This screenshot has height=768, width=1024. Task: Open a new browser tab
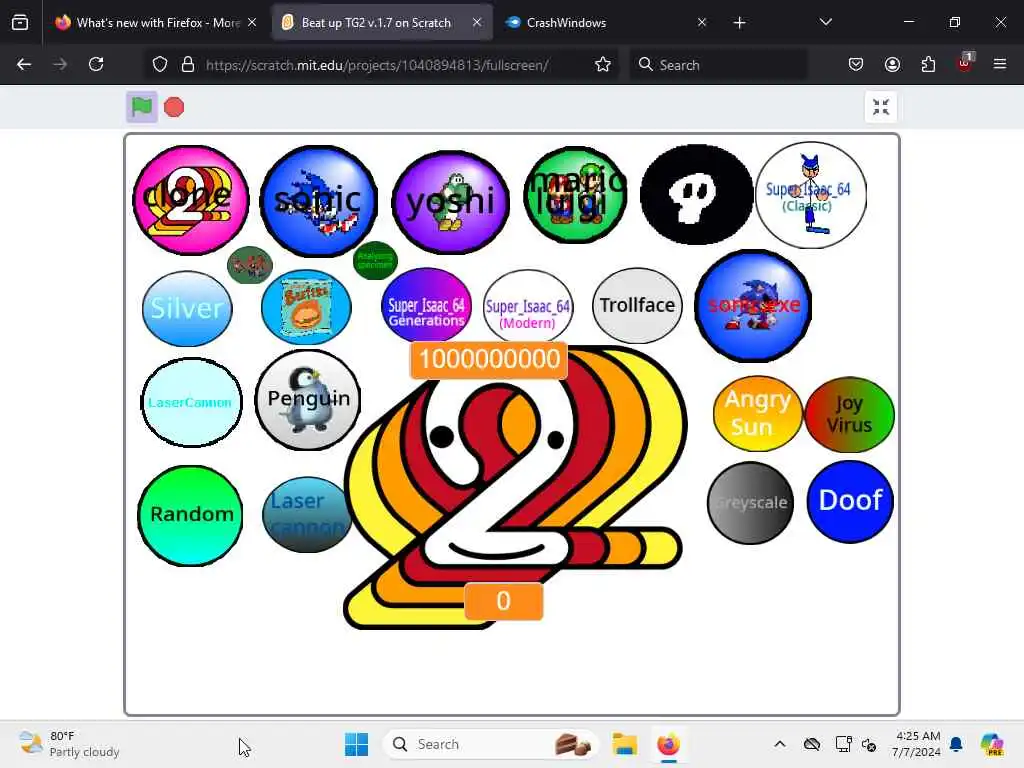pos(739,23)
